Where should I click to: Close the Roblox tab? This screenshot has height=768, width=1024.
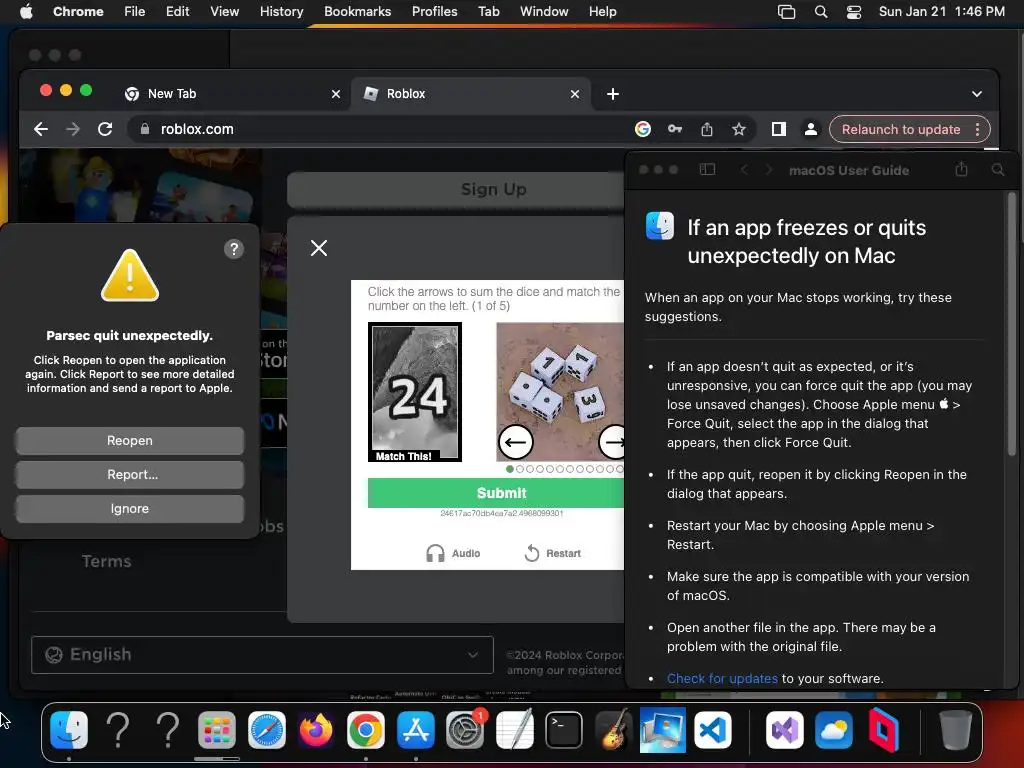tap(575, 94)
